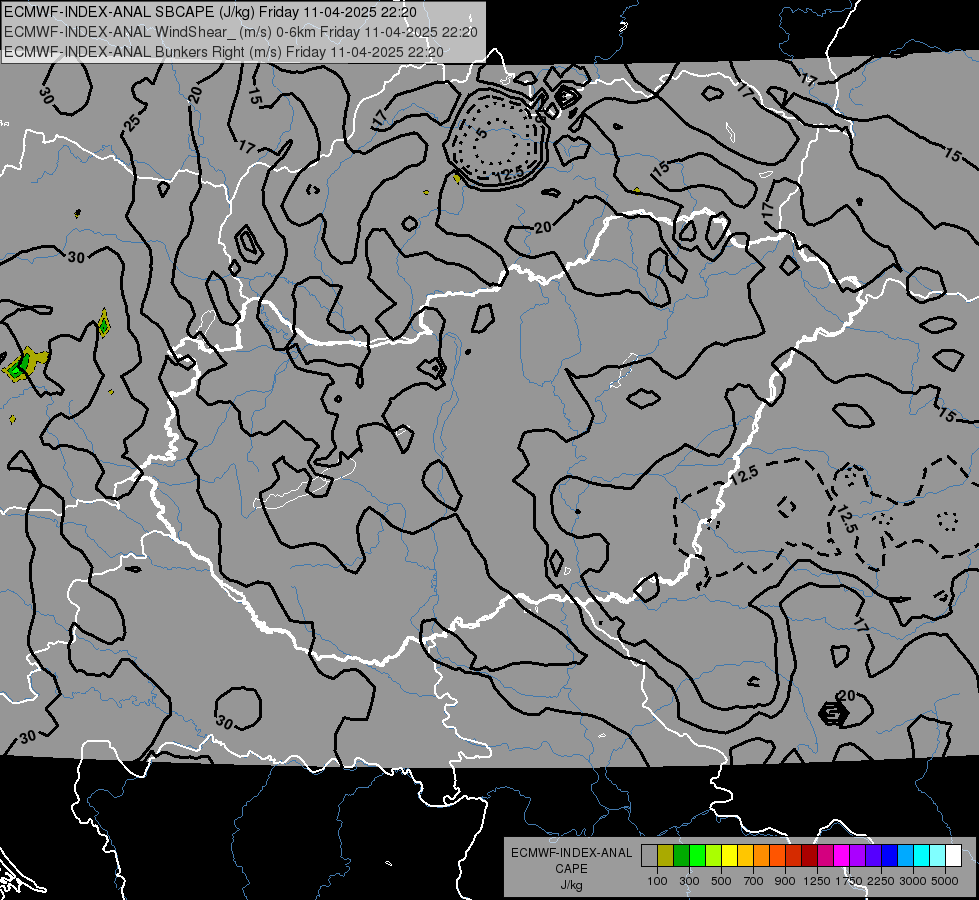Select the purple swatch right of 1750
Screen dimensions: 979x900
pos(857,856)
